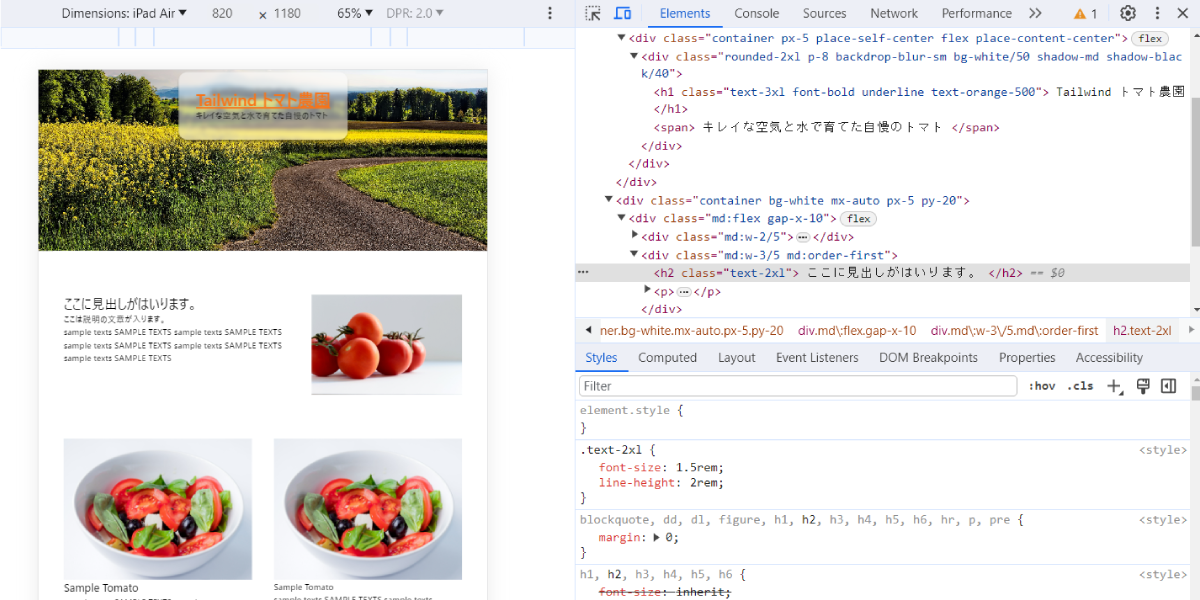Expand collapsed content ellipsis in md:w-2/5 div
1200x600 pixels.
(x=802, y=237)
